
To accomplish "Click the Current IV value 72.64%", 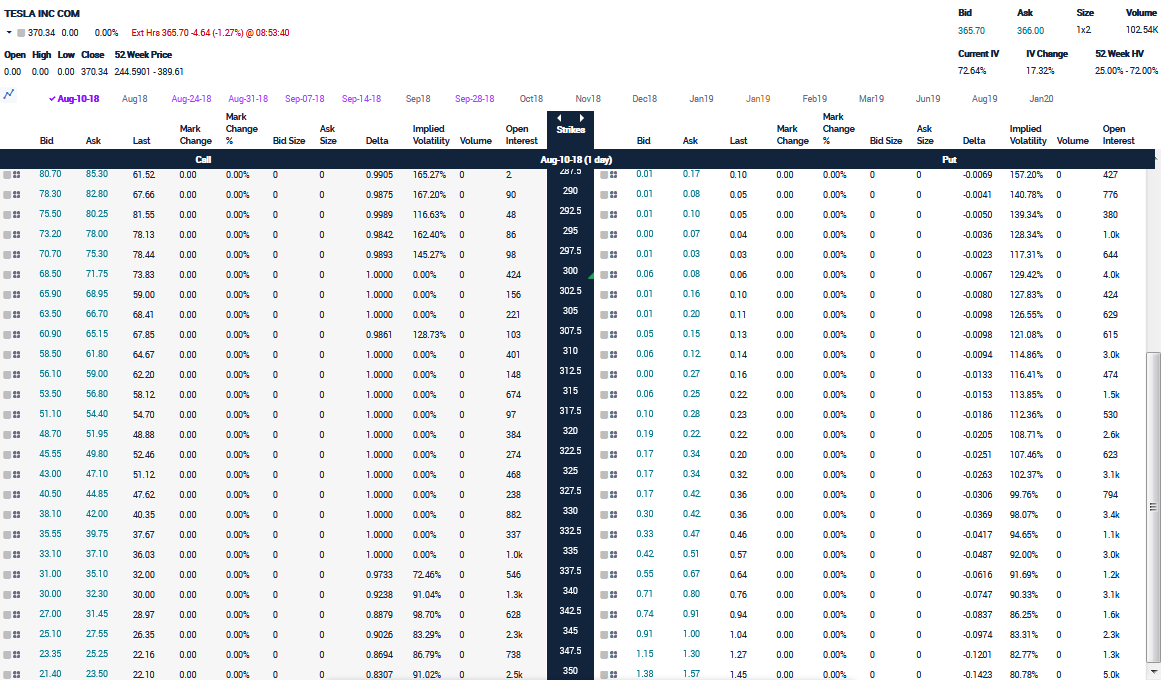I will (x=971, y=71).
